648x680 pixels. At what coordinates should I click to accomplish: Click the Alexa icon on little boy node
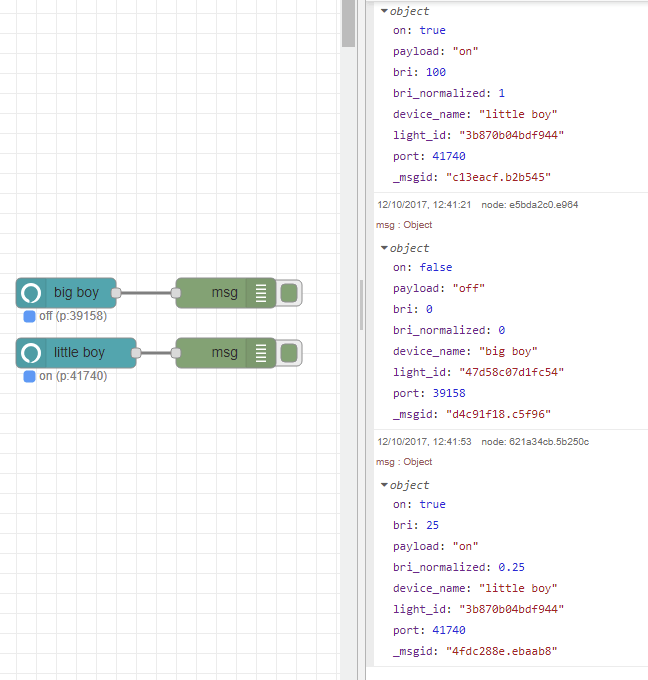click(x=31, y=353)
